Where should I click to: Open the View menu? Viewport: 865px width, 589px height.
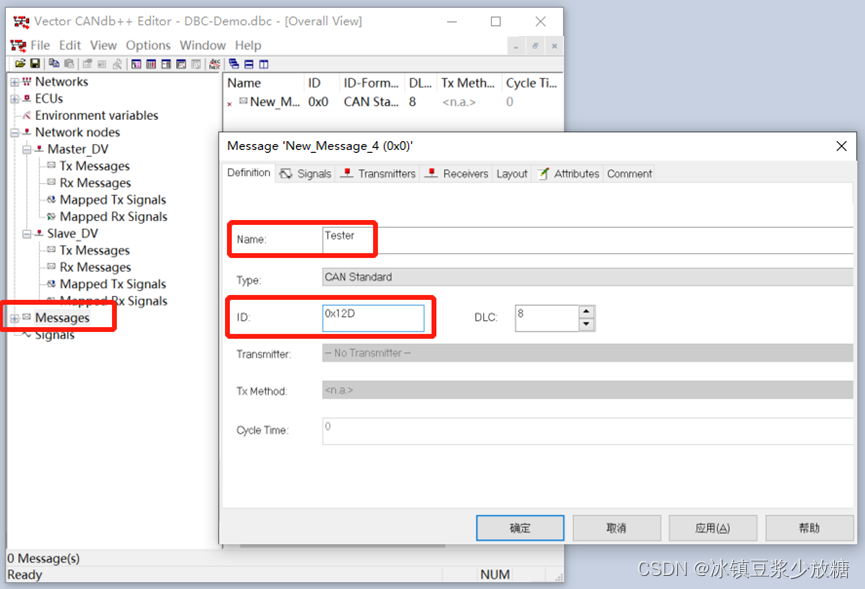(103, 45)
